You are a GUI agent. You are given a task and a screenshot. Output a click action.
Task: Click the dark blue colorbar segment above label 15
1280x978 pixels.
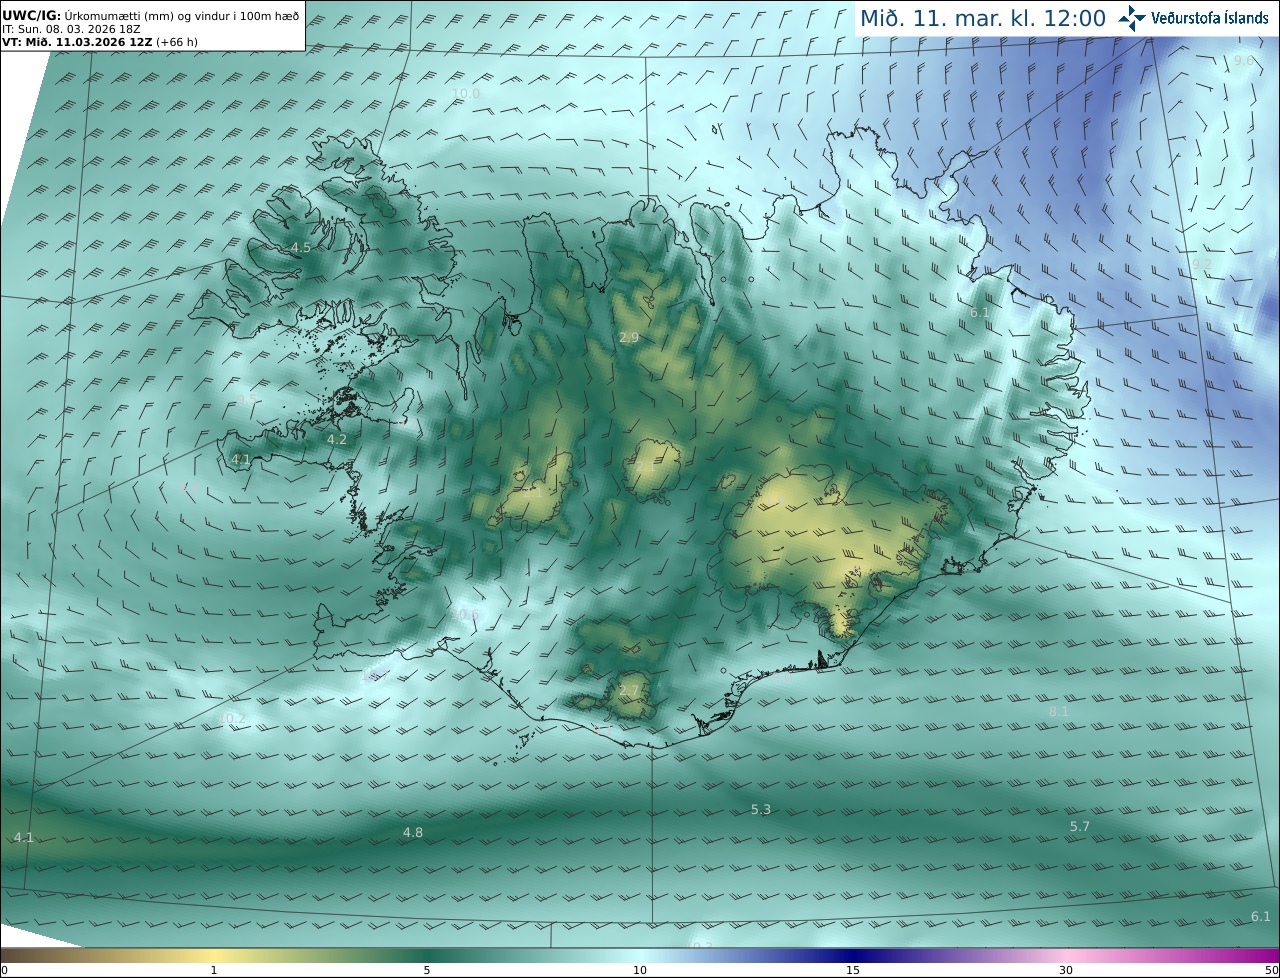pyautogui.click(x=853, y=955)
